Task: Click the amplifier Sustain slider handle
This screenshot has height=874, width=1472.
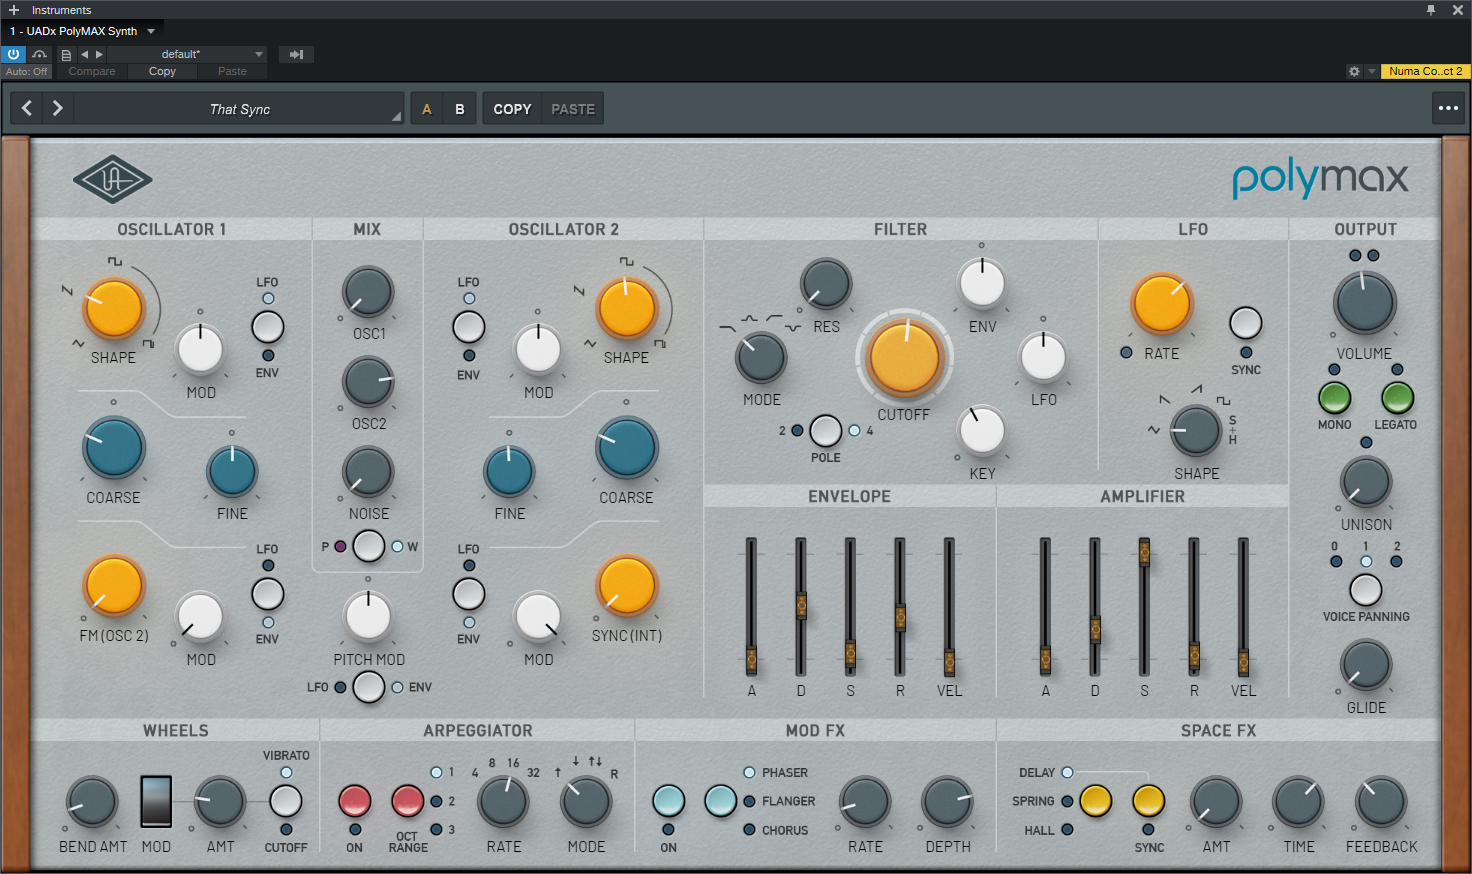Action: pyautogui.click(x=1144, y=551)
